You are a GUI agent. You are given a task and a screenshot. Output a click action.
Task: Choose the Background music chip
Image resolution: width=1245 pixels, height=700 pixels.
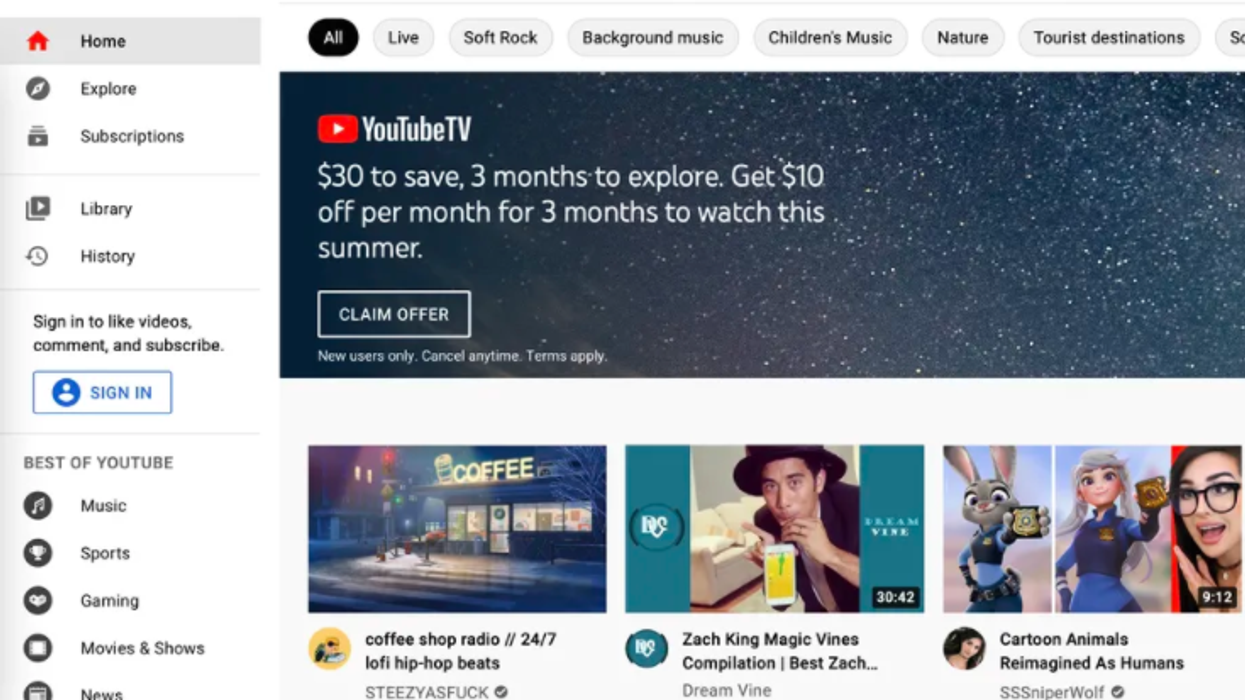pos(652,38)
